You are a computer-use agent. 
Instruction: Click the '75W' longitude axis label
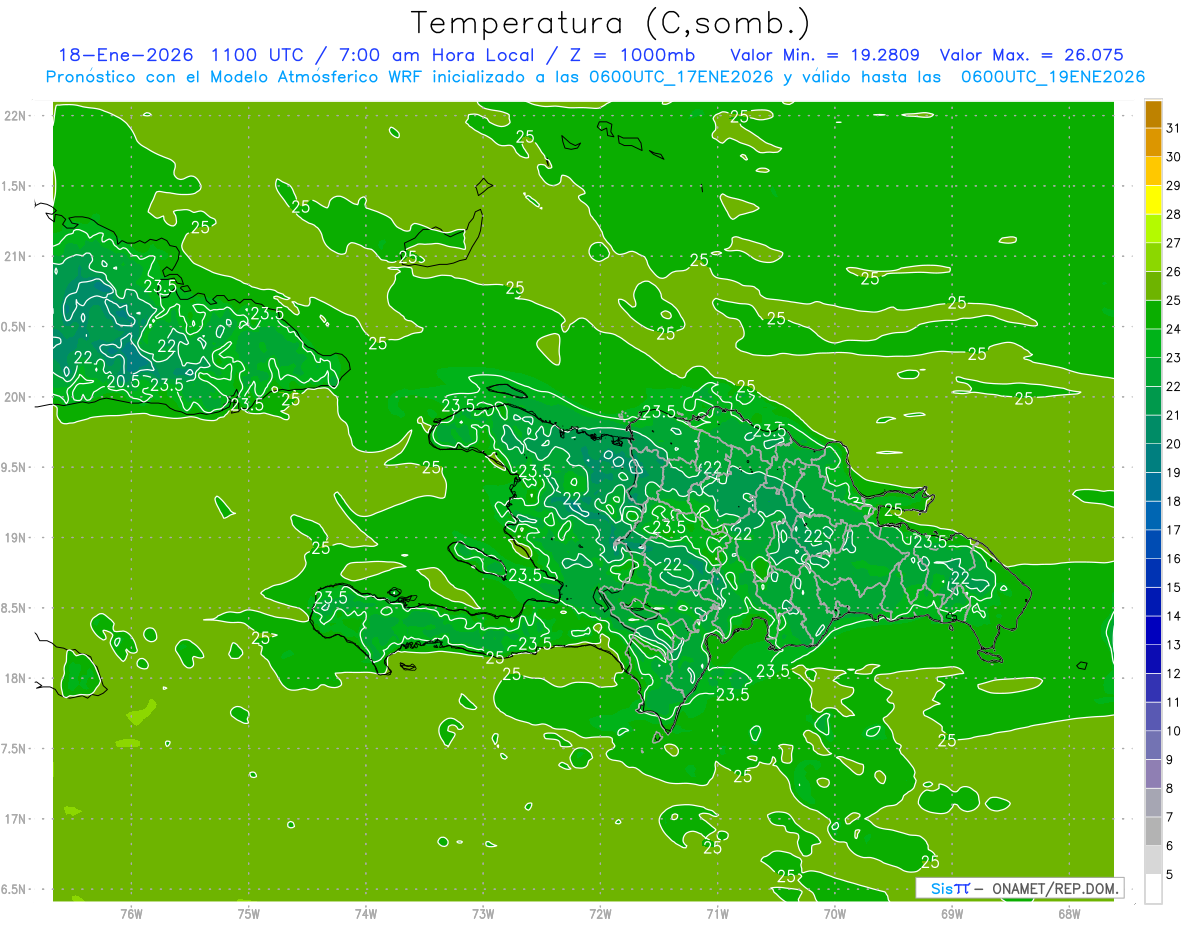coord(249,913)
